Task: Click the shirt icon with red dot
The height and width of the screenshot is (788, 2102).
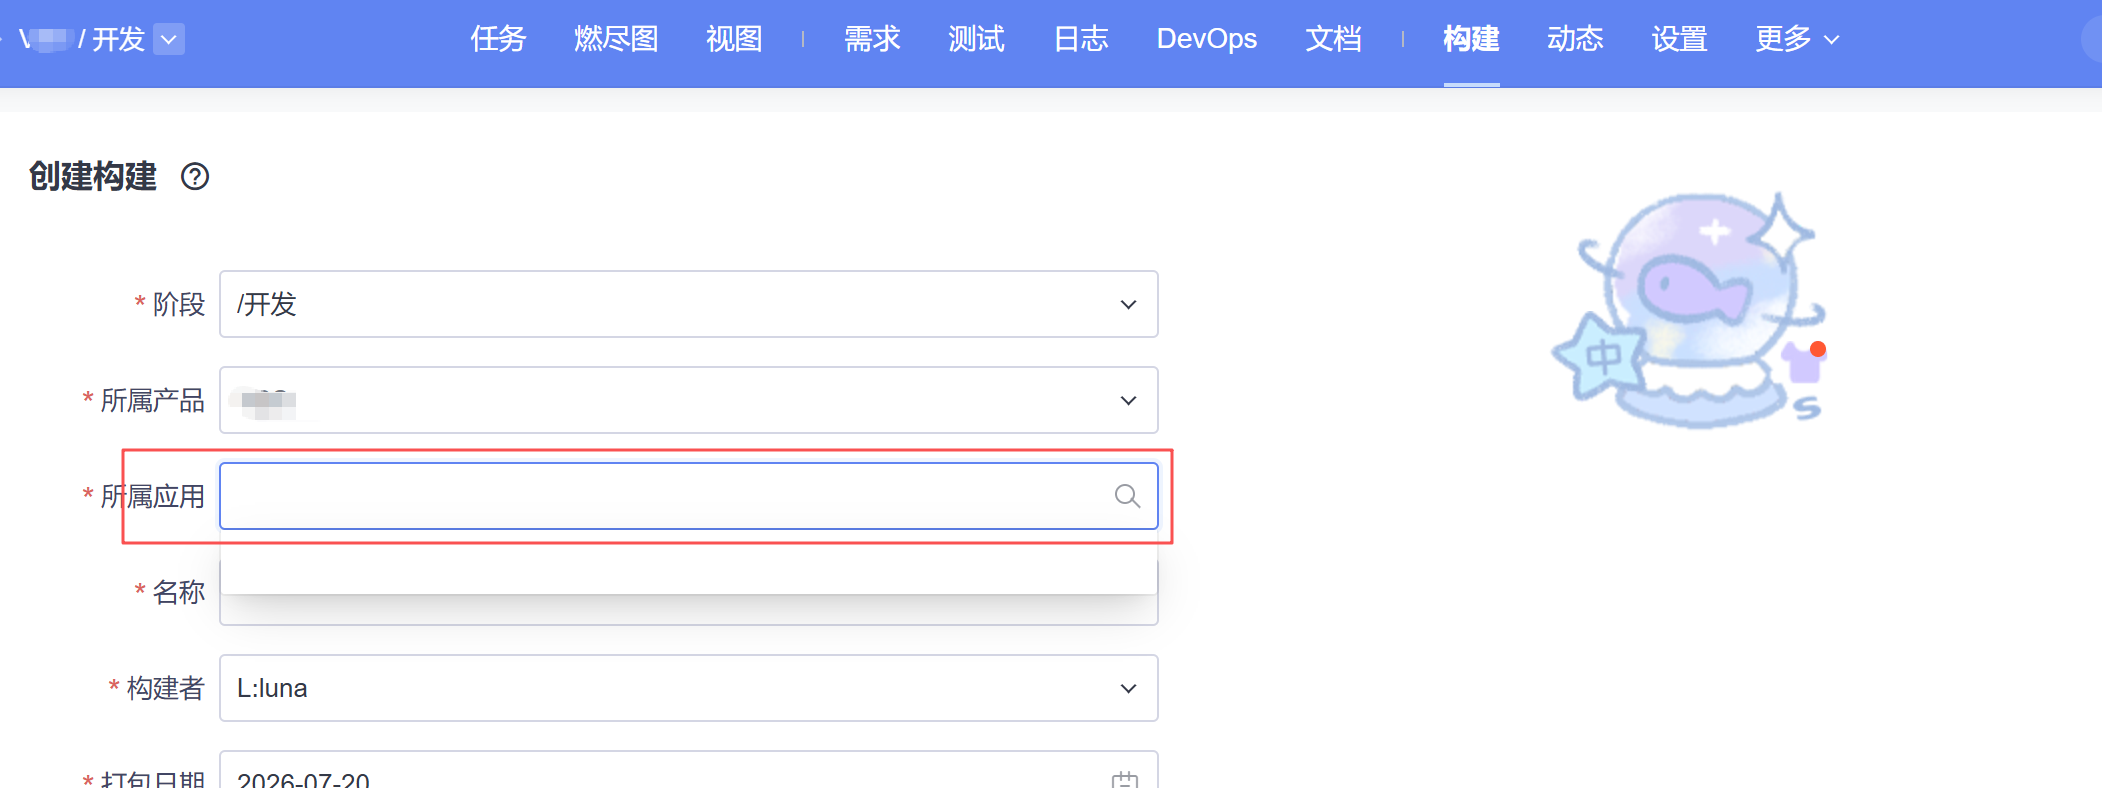Action: tap(1805, 362)
